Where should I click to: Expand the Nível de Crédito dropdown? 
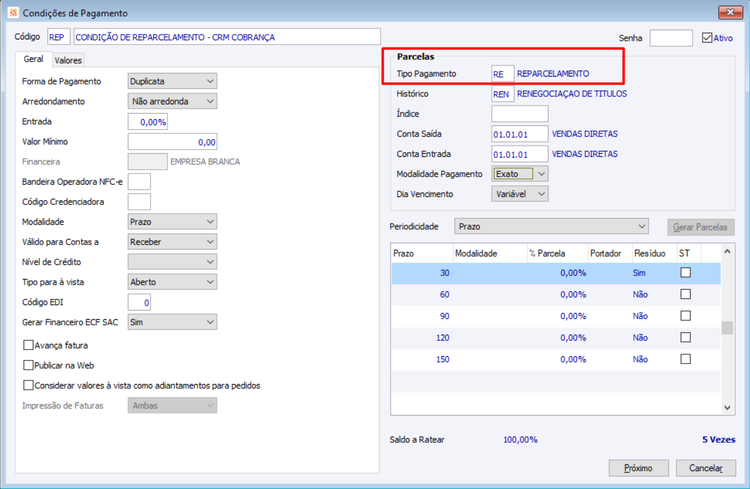click(172, 262)
